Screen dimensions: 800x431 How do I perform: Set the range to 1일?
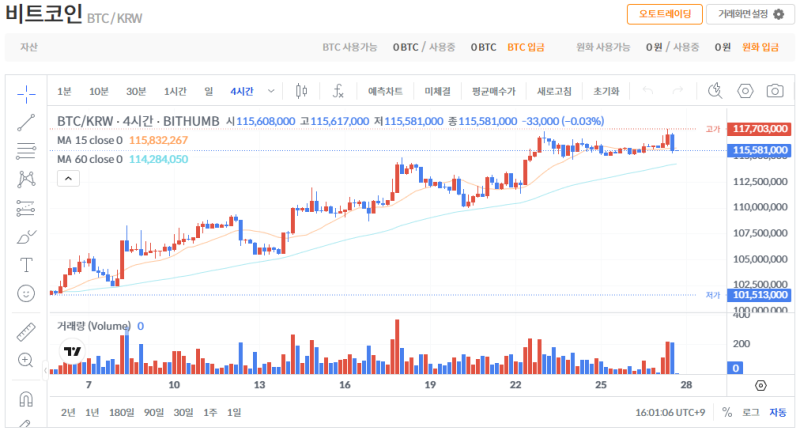(234, 412)
